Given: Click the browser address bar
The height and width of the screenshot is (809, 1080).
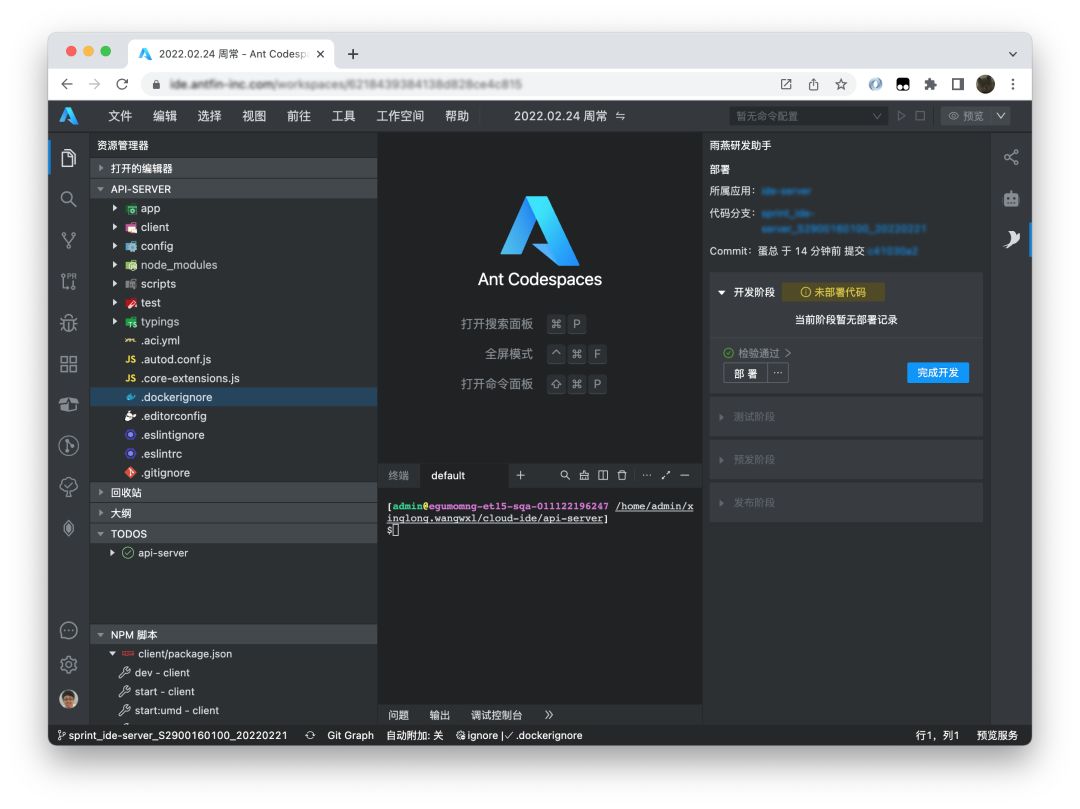Looking at the screenshot, I should (x=455, y=84).
